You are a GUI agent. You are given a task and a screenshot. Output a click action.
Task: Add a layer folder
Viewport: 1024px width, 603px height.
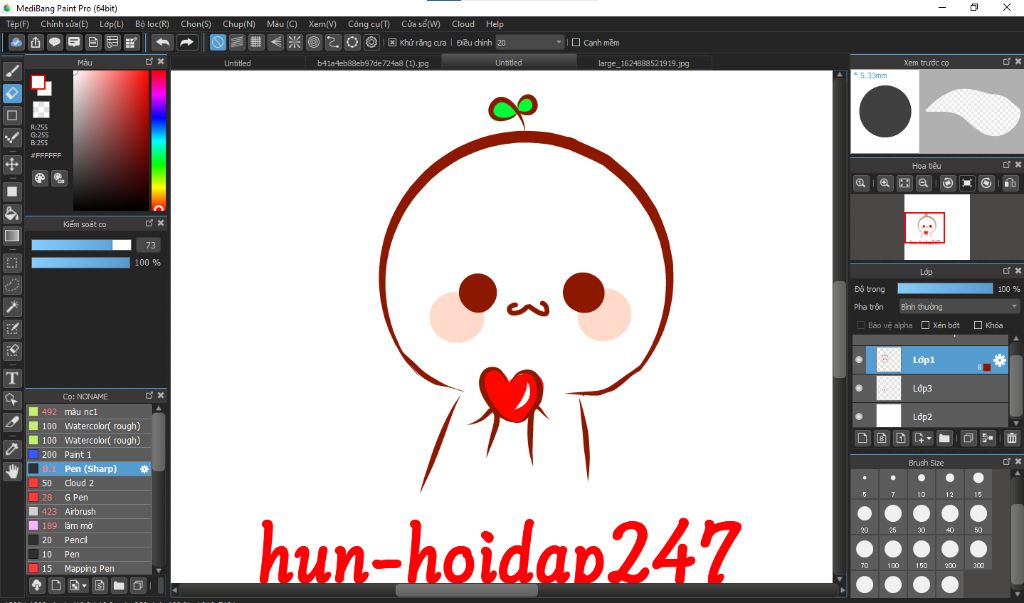[x=944, y=438]
